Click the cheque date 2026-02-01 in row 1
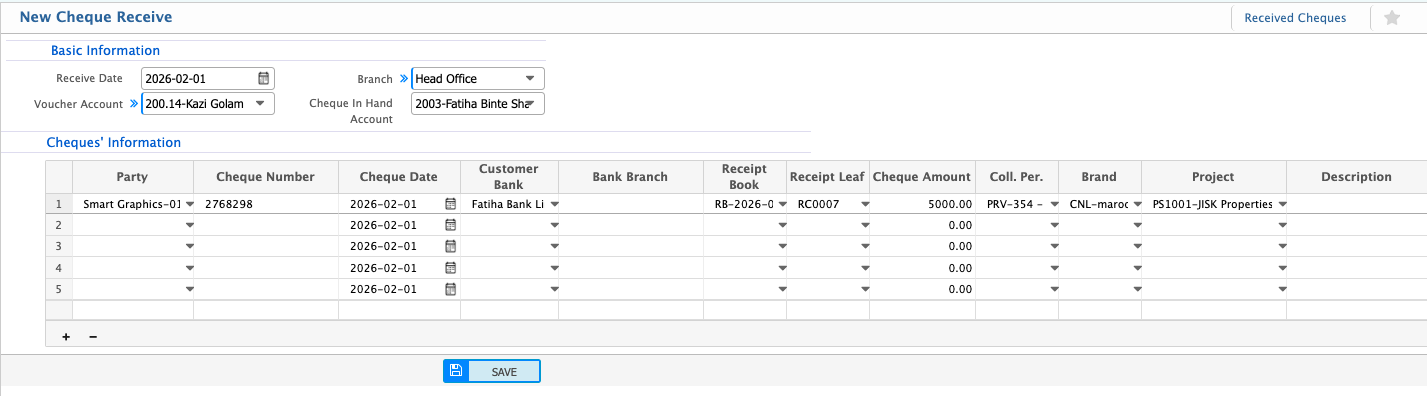 pos(384,204)
